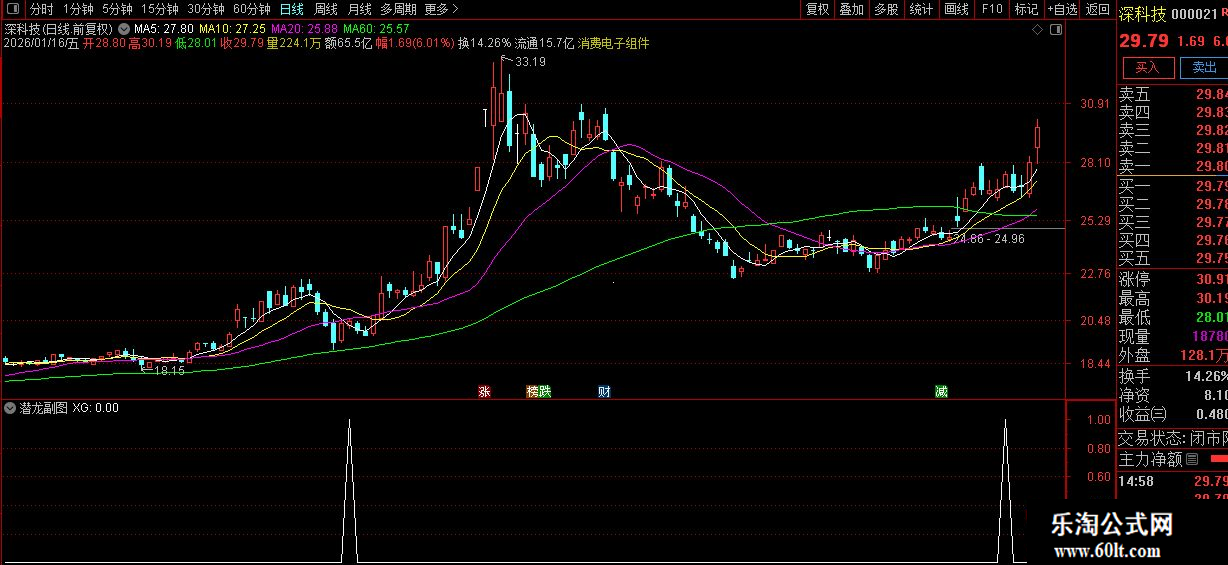Click the 14:58 trade tick row
Screen dimensions: 1228x565
(x=1172, y=481)
